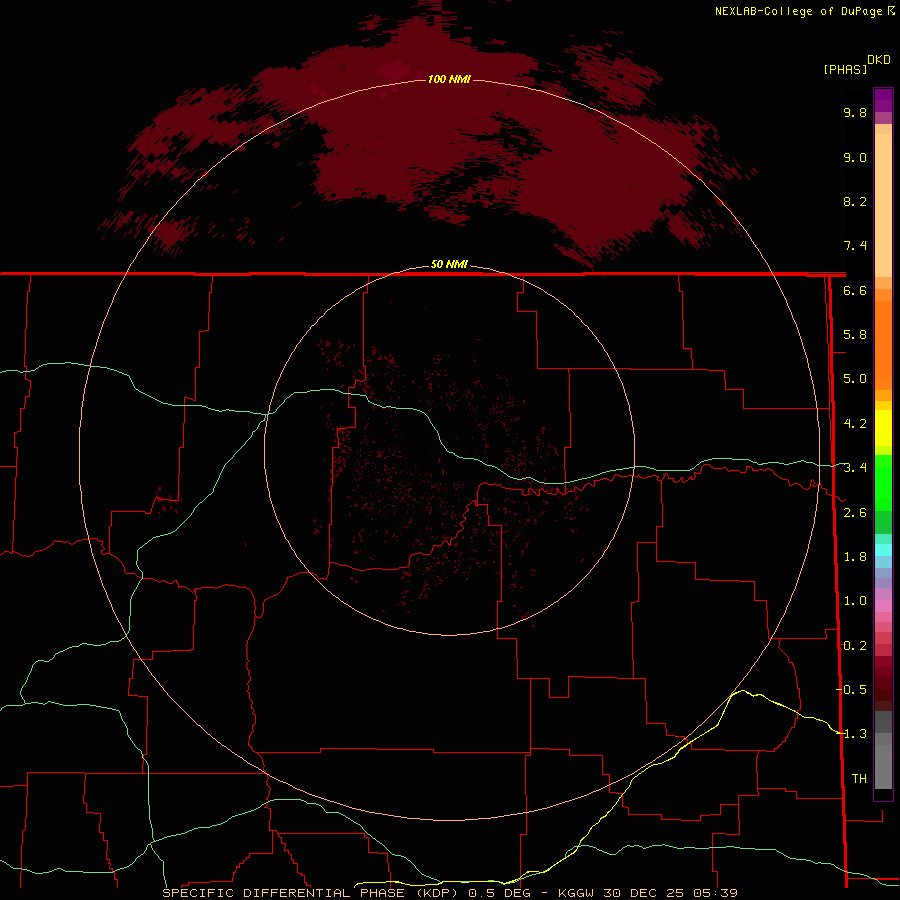This screenshot has height=900, width=900.
Task: Click the DKD label above the color scale
Action: click(879, 60)
